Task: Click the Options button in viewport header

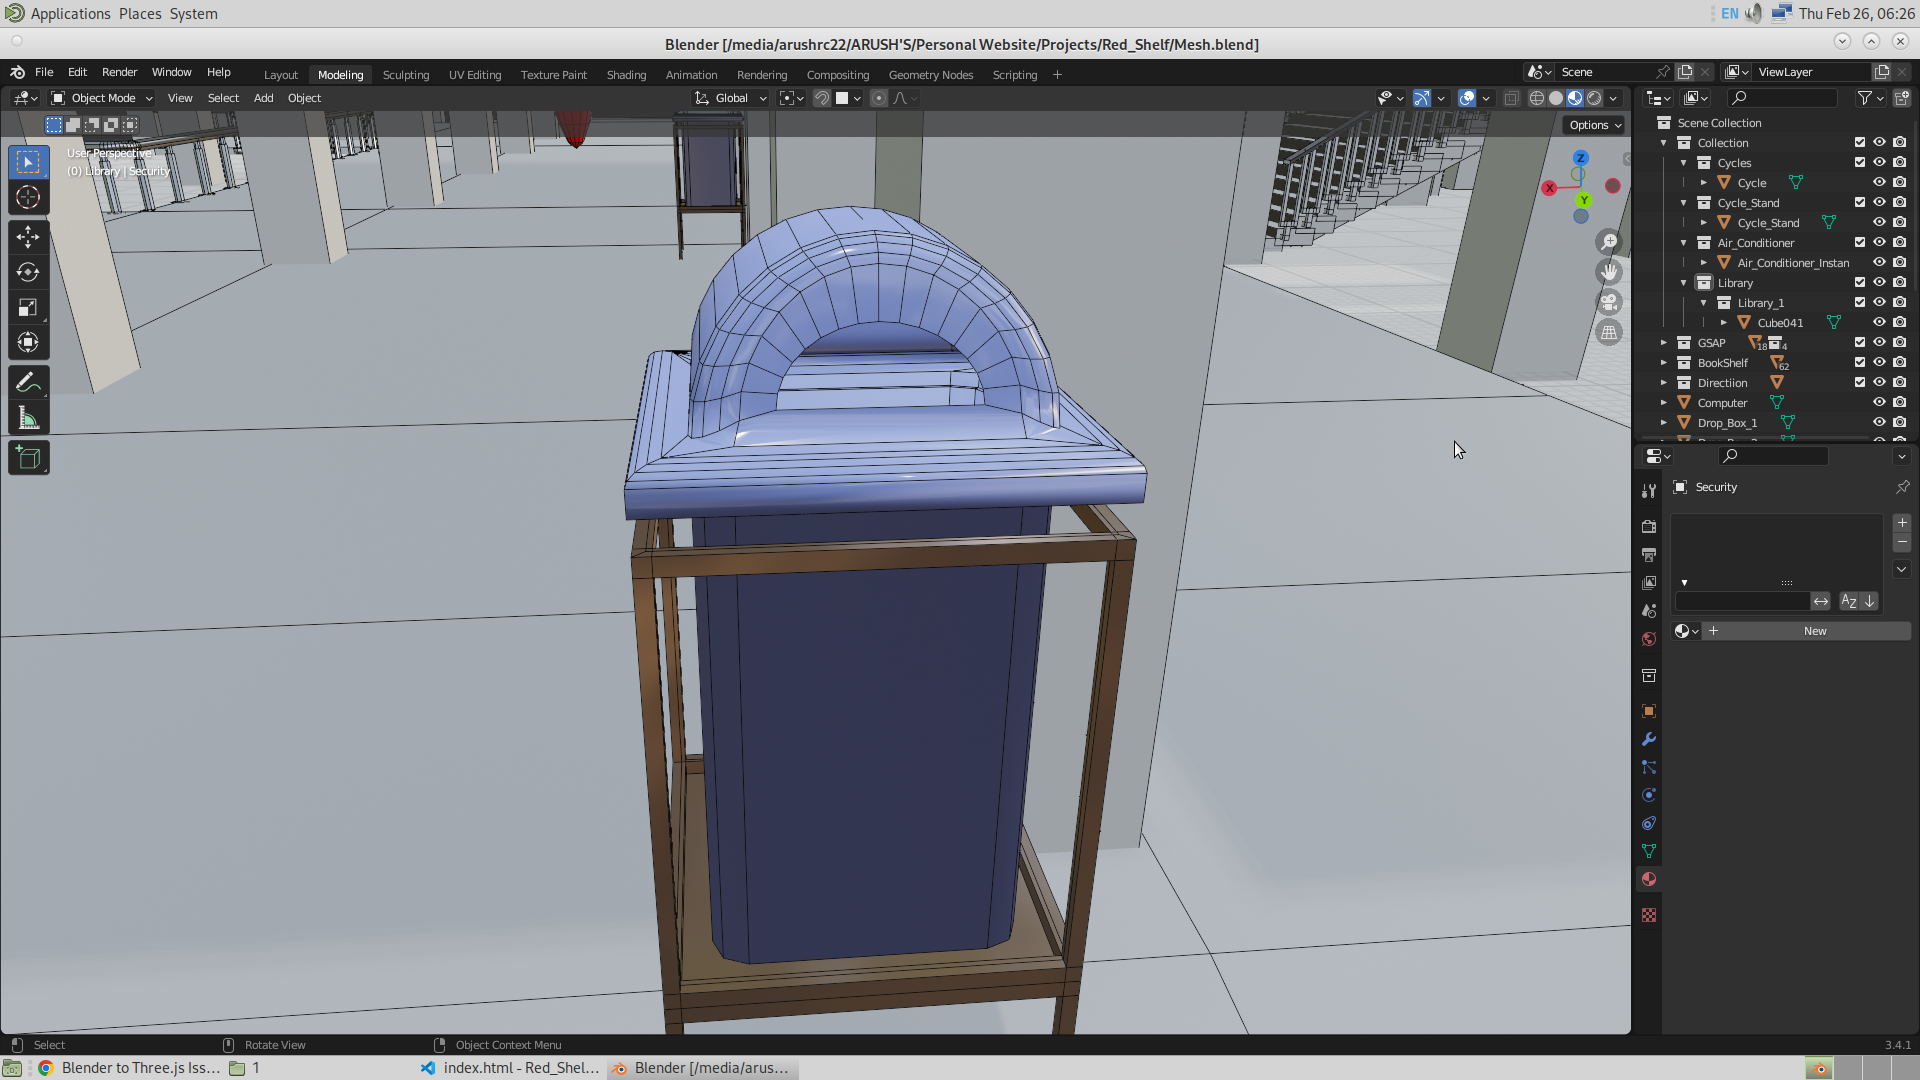Action: [1594, 125]
